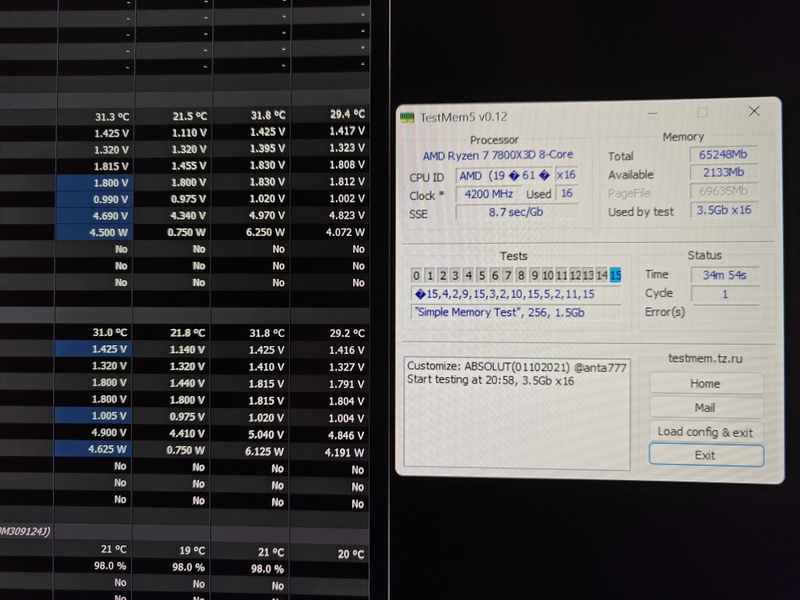
Task: Open the testmem.tz.ru link
Action: [x=705, y=358]
